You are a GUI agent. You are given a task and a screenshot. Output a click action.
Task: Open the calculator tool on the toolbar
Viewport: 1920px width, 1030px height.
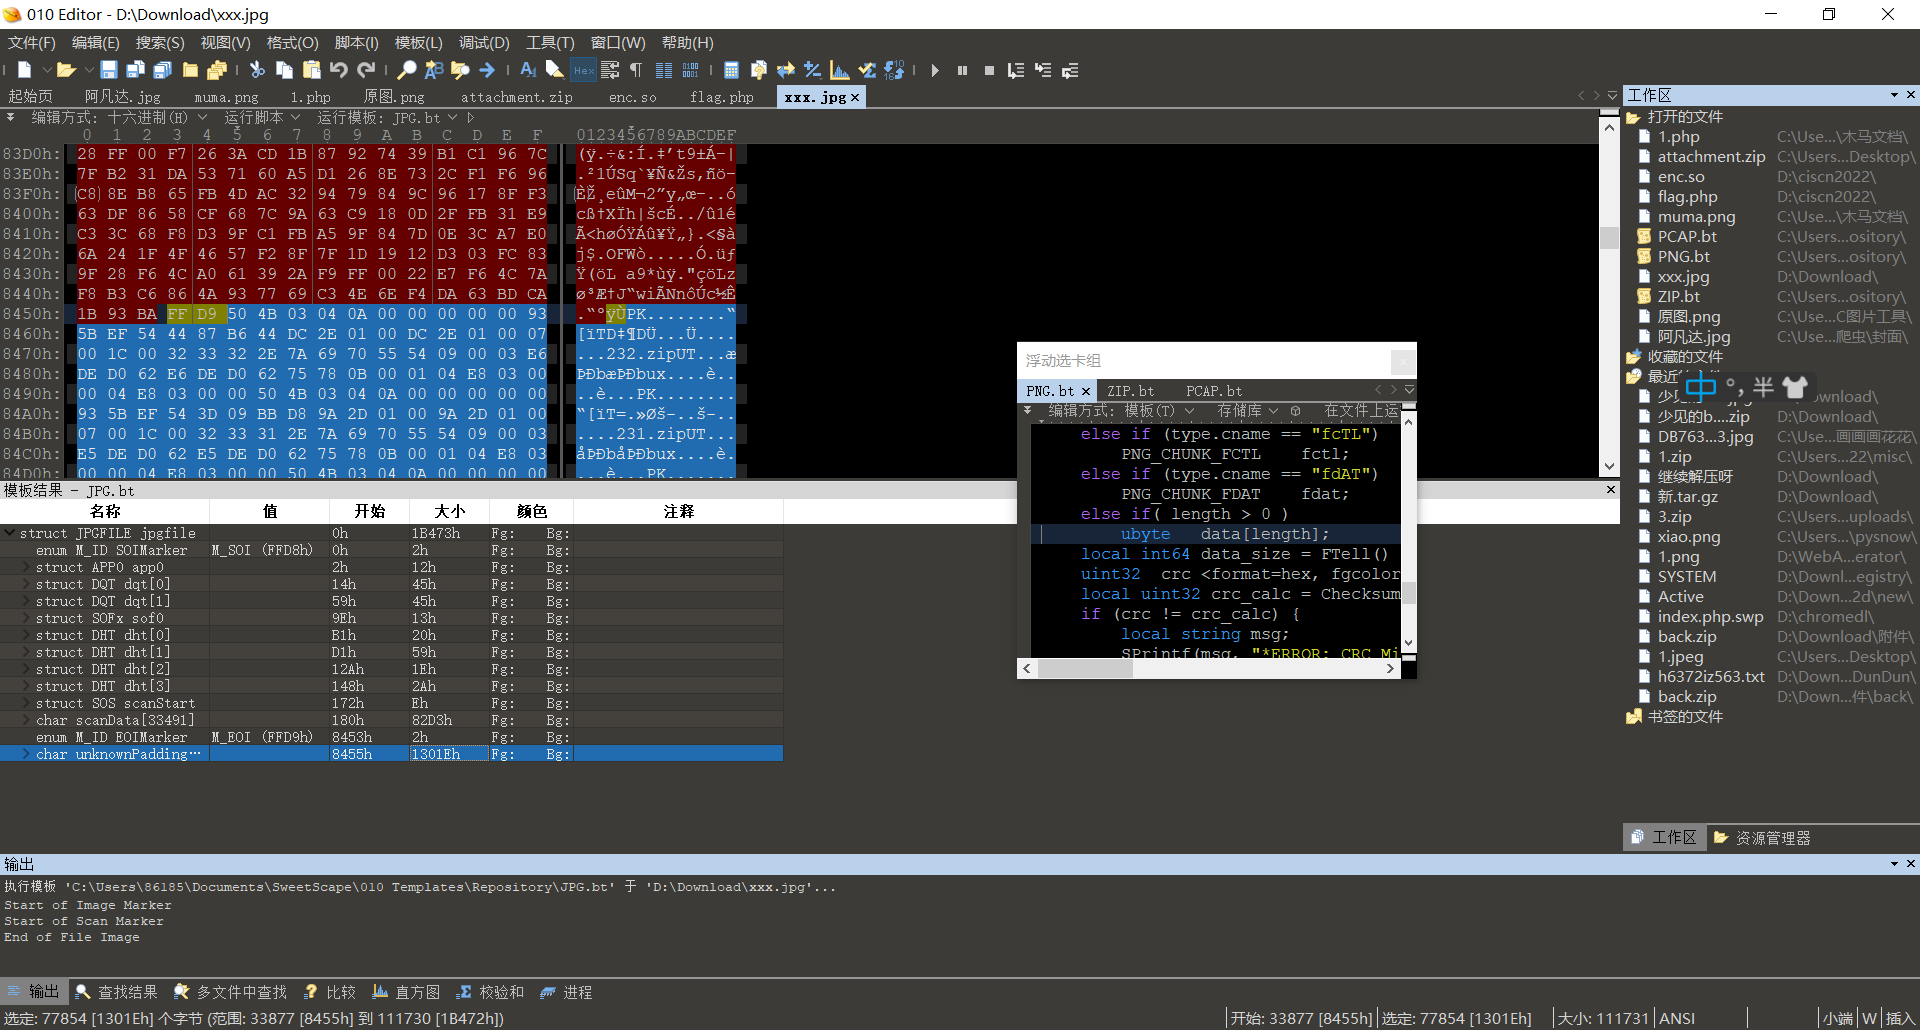click(731, 70)
